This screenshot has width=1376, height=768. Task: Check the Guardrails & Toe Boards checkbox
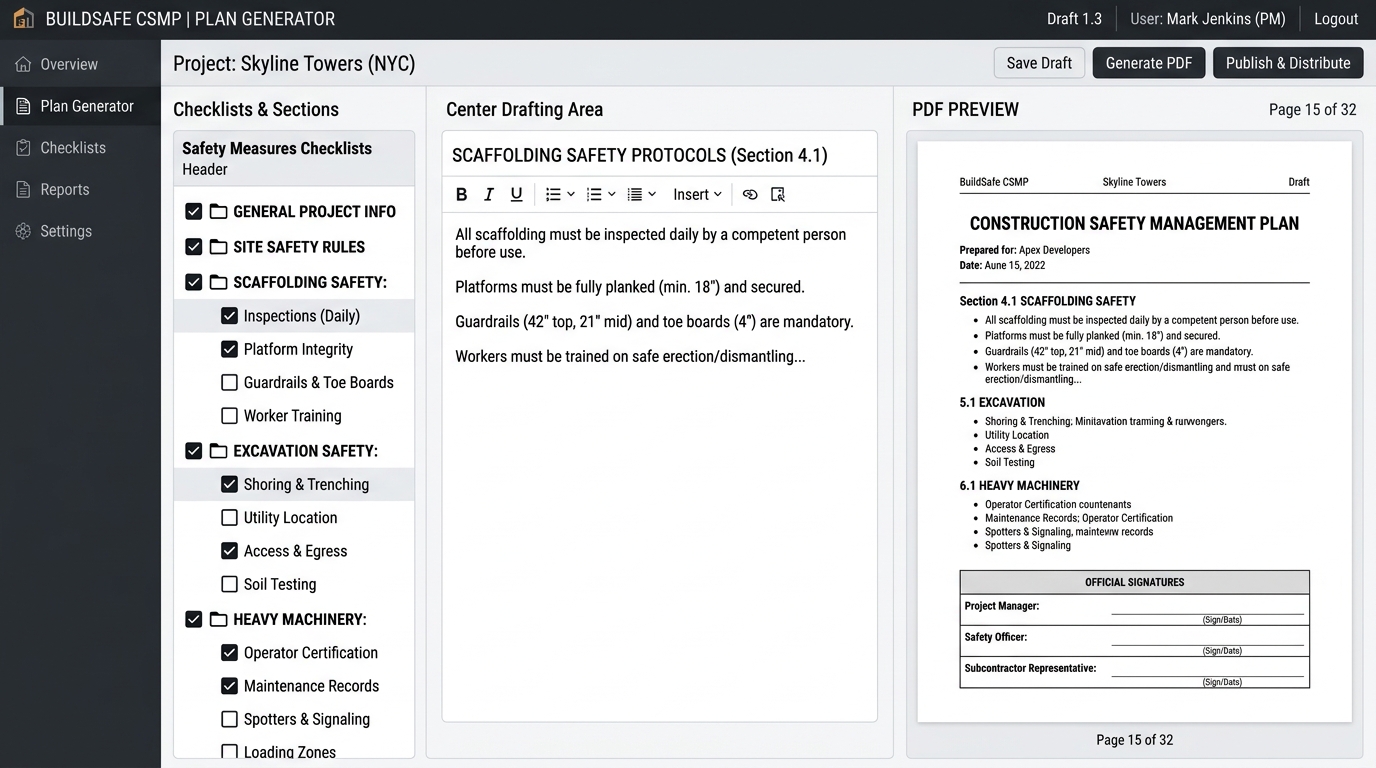point(229,382)
